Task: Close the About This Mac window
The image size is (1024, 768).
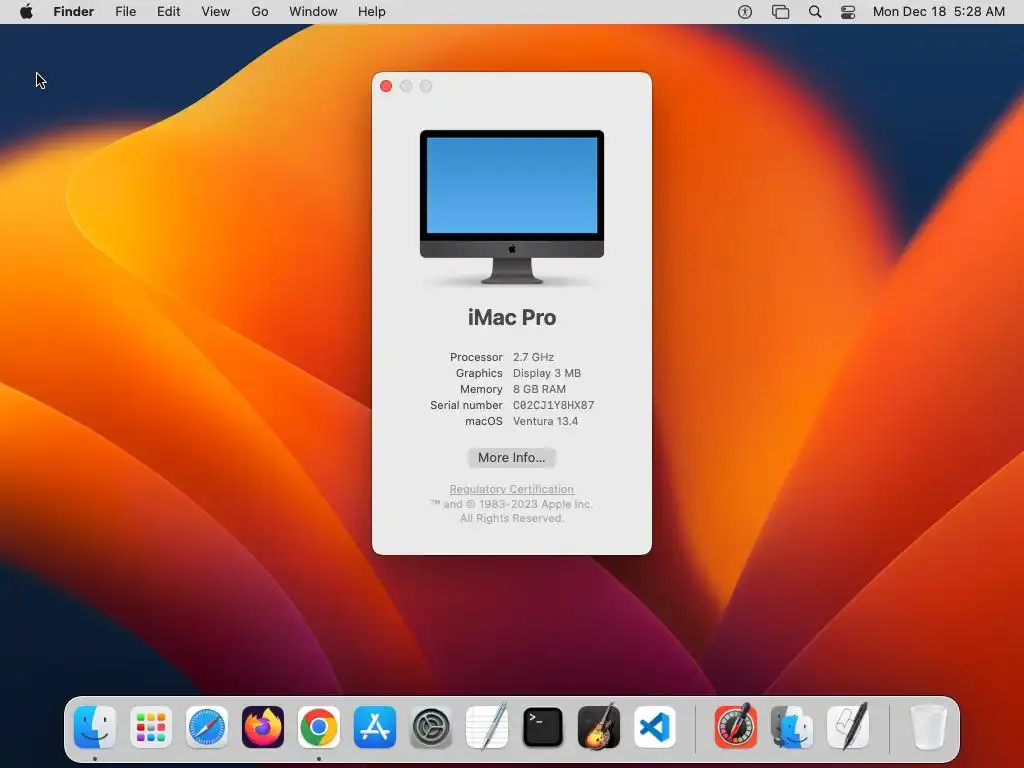Action: click(386, 86)
